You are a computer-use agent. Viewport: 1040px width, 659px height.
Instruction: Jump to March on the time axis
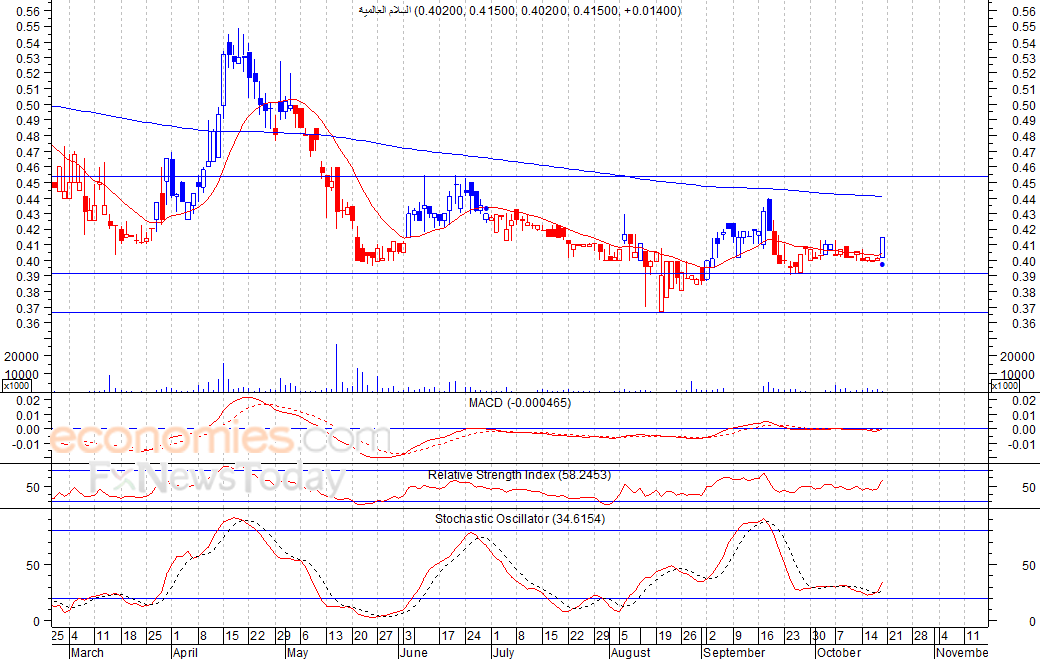[x=86, y=652]
